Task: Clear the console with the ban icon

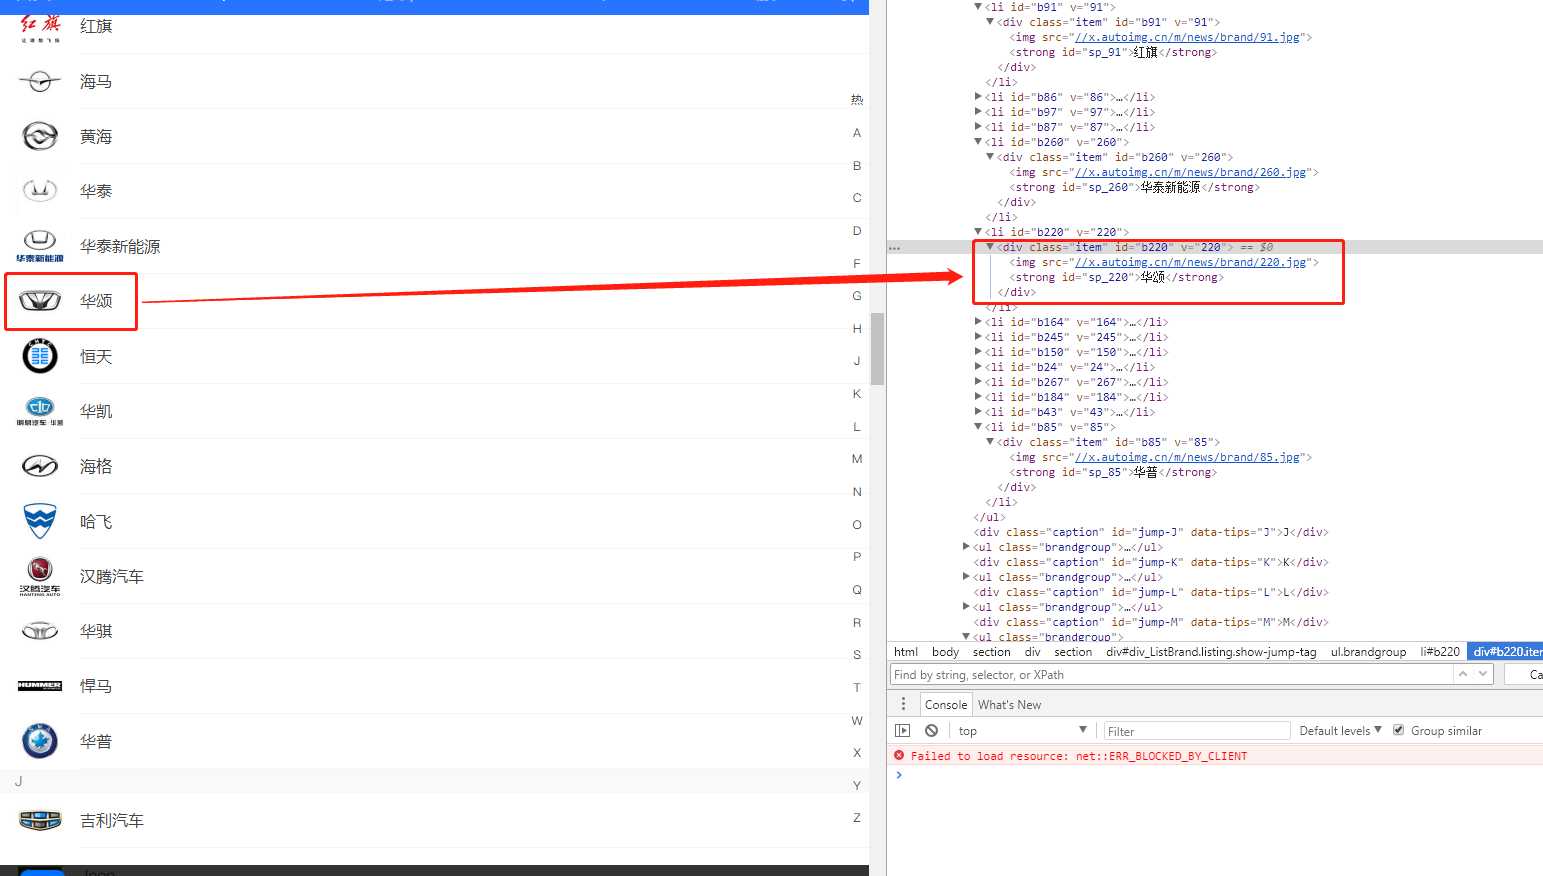Action: point(931,731)
